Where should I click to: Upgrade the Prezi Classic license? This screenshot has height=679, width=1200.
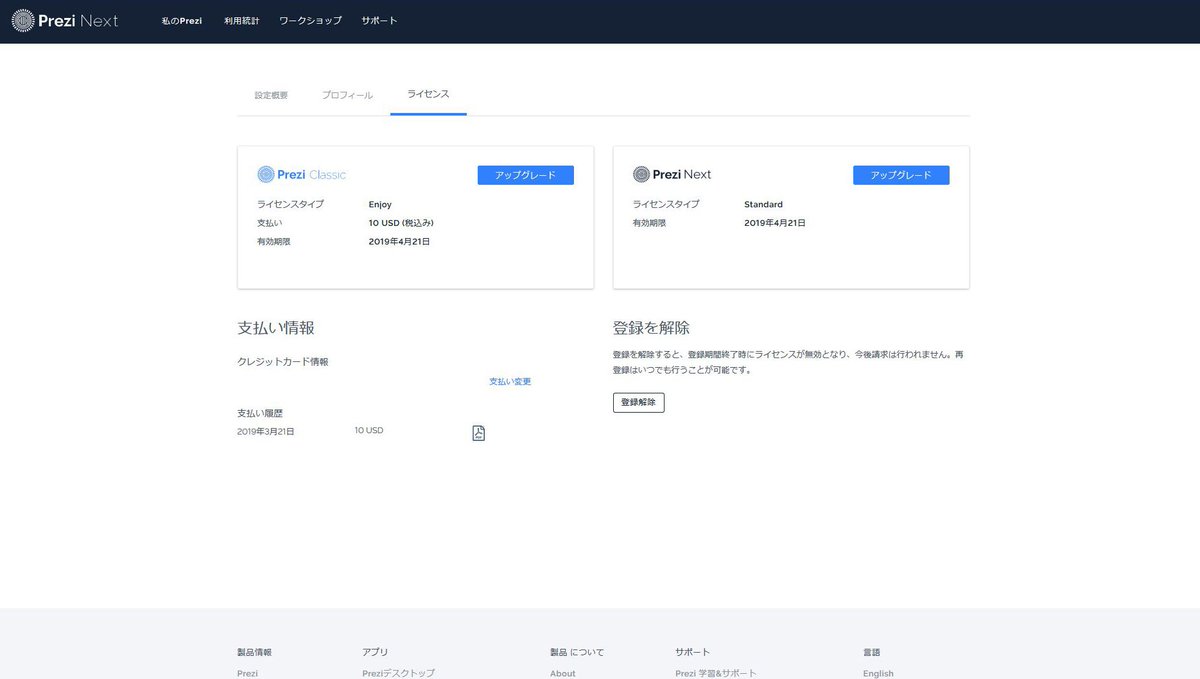click(526, 175)
